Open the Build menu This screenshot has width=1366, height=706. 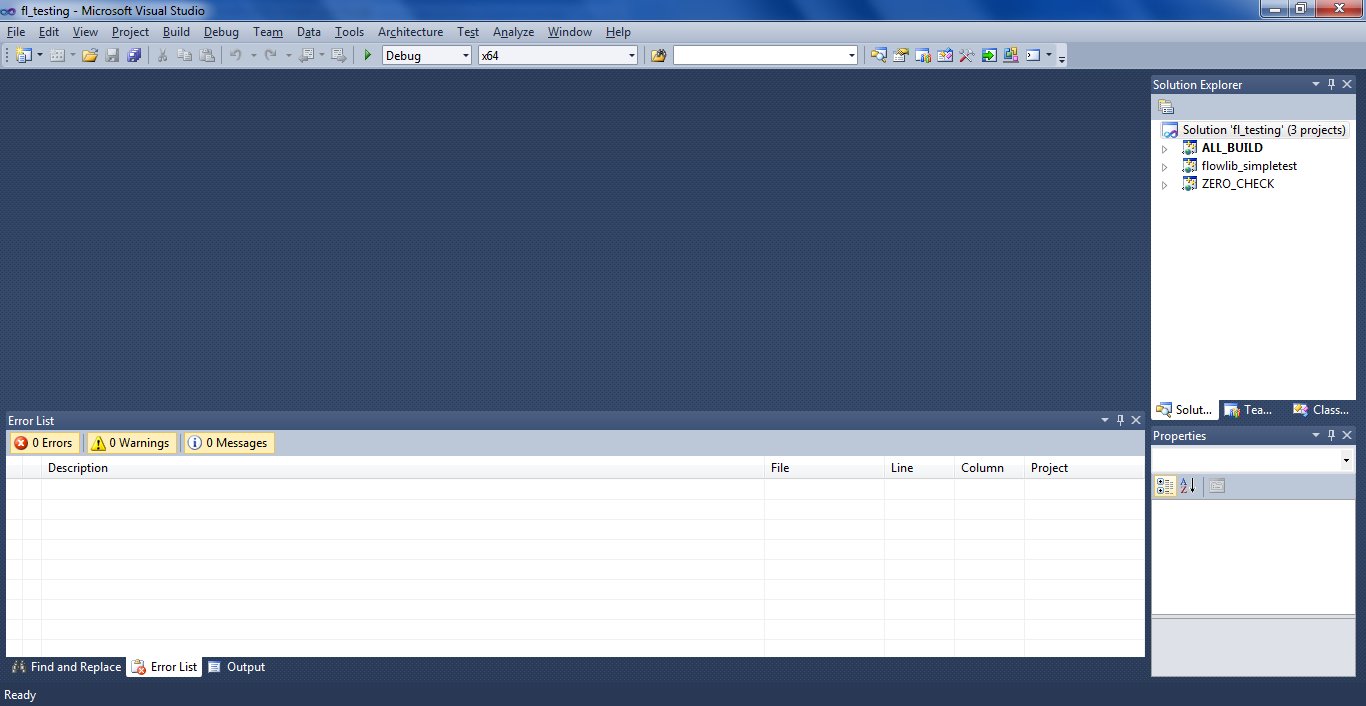coord(176,32)
